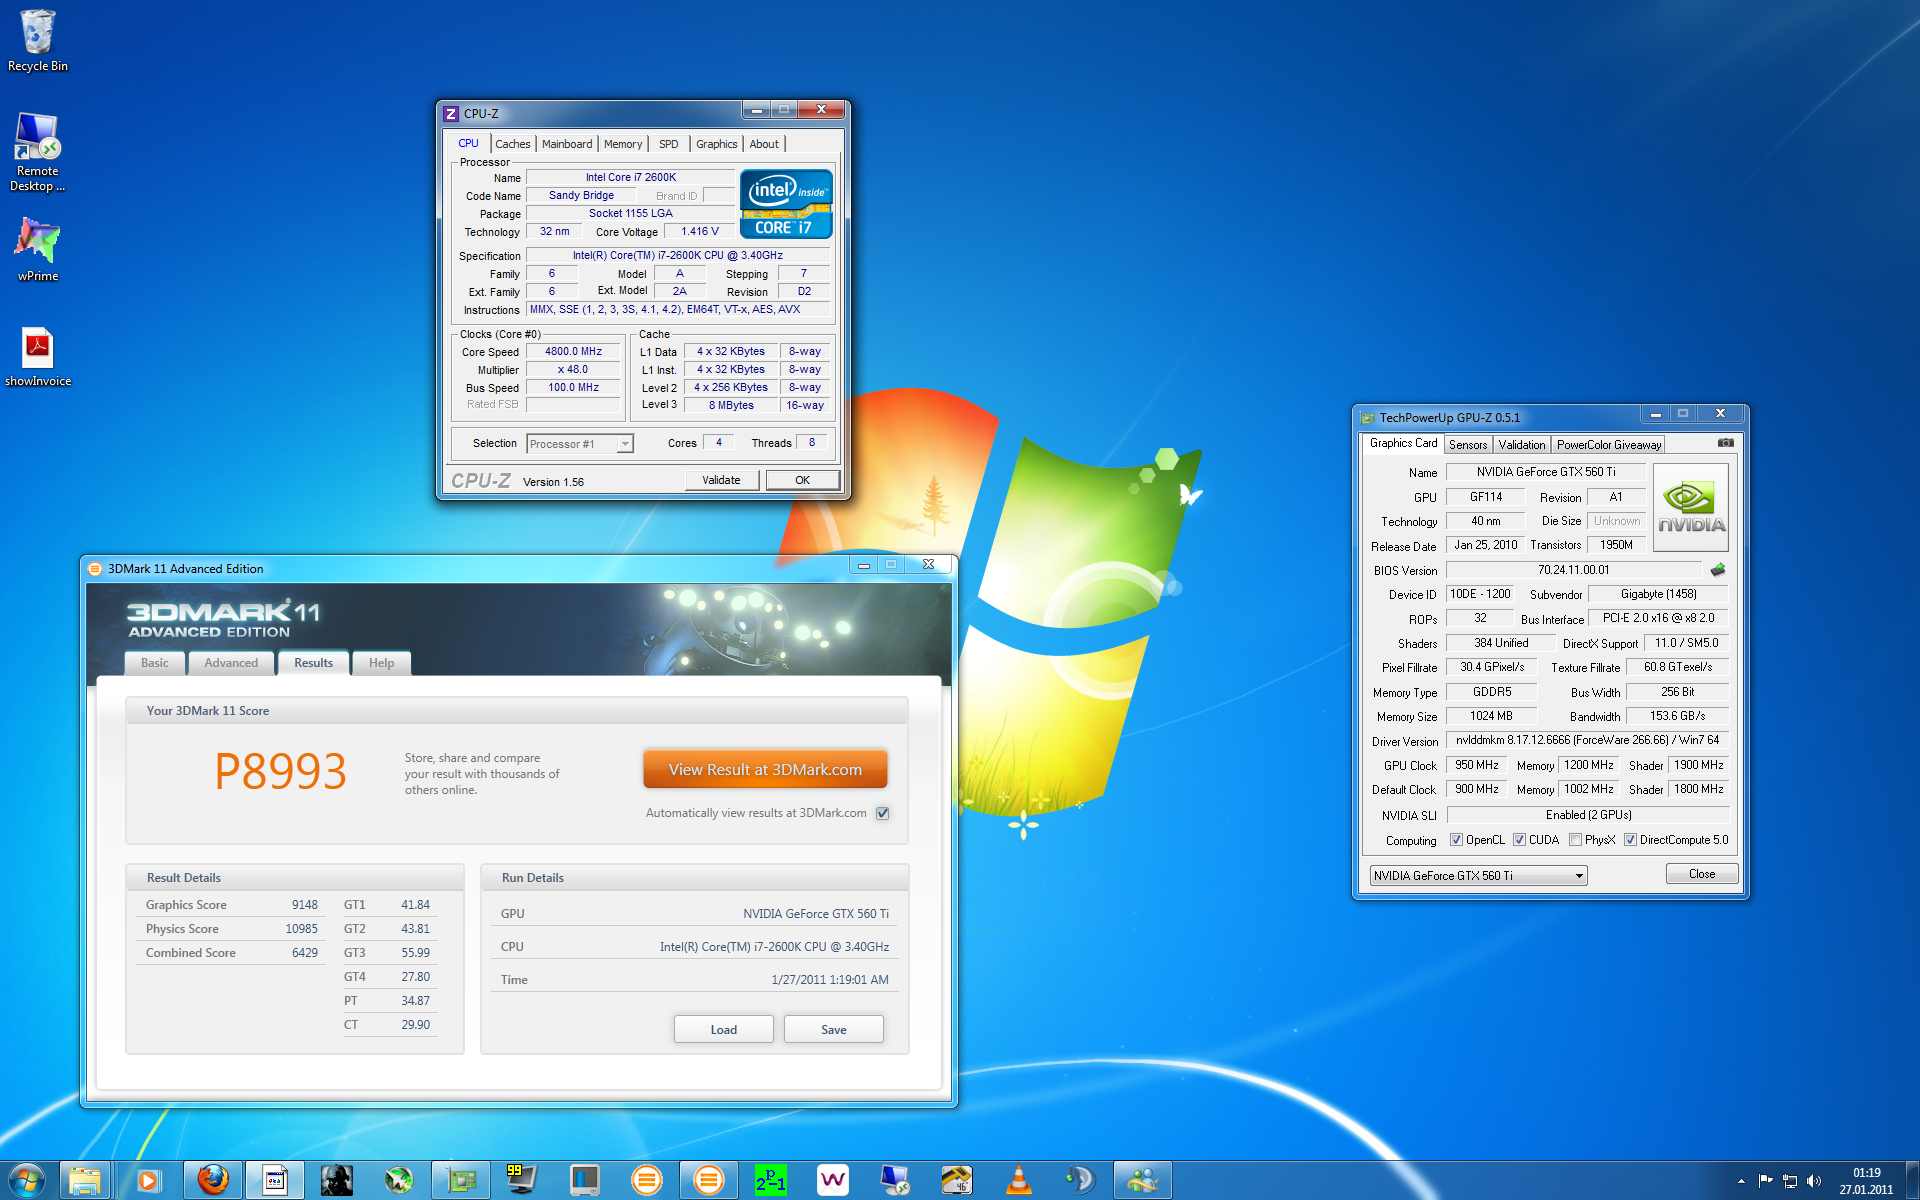Open the PowerColor Giveaway tab
The image size is (1920, 1200).
coord(1609,445)
